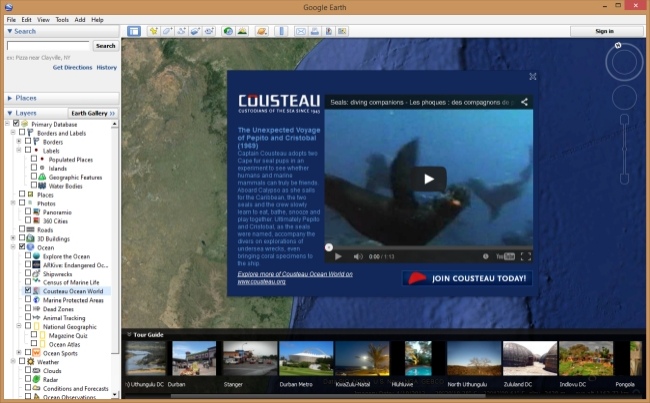The width and height of the screenshot is (650, 403).
Task: Expand the Borders tree node
Action: tap(19, 141)
